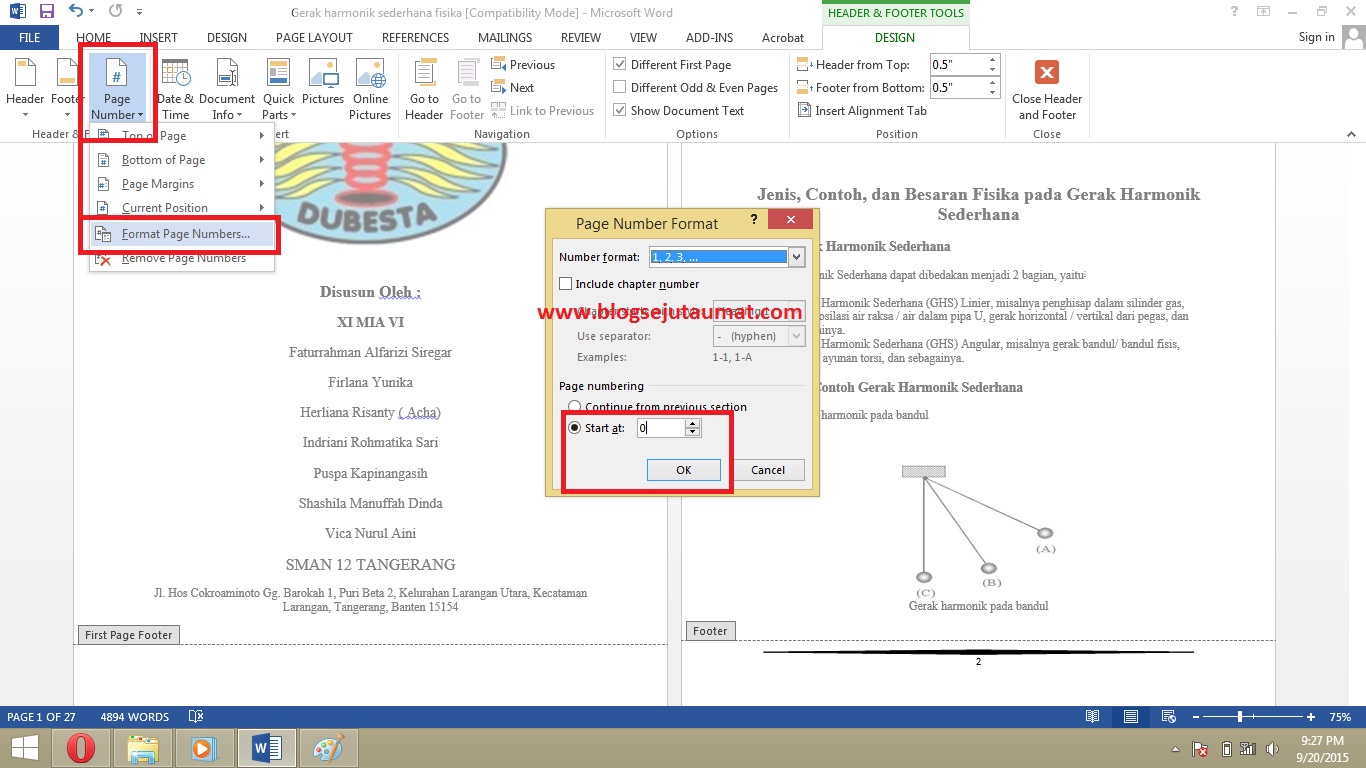The image size is (1366, 768).
Task: Switch to Print Layout view in status bar
Action: 1130,717
